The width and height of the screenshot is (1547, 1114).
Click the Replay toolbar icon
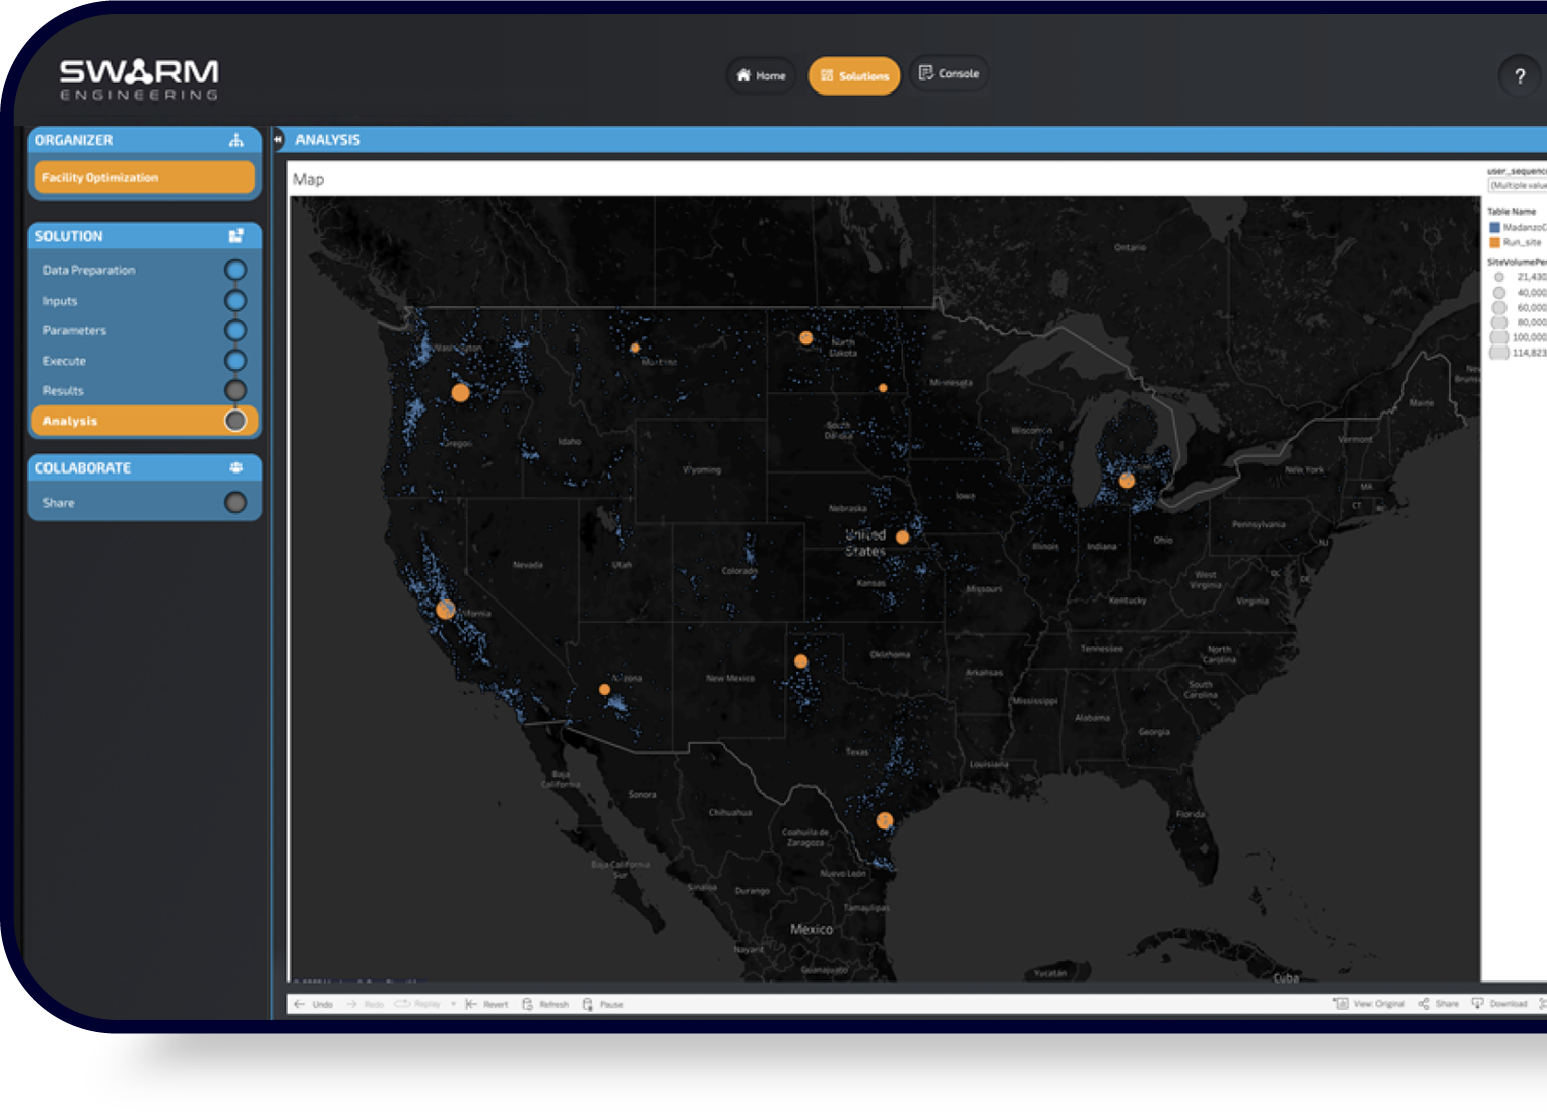[402, 1004]
